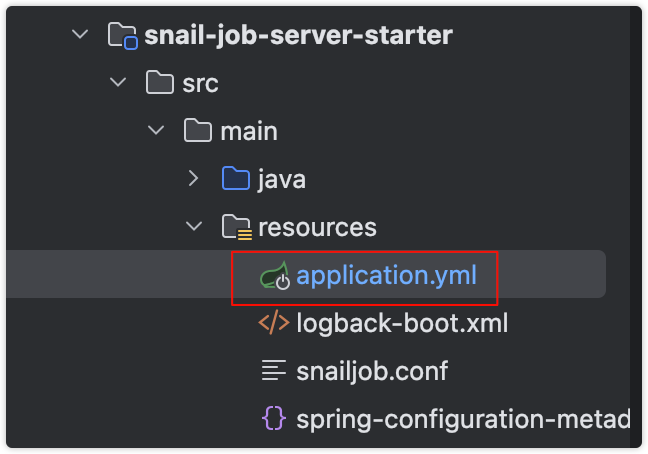Screen dimensions: 648x454
Task: Select the snailjob.conf file name
Action: [x=372, y=371]
